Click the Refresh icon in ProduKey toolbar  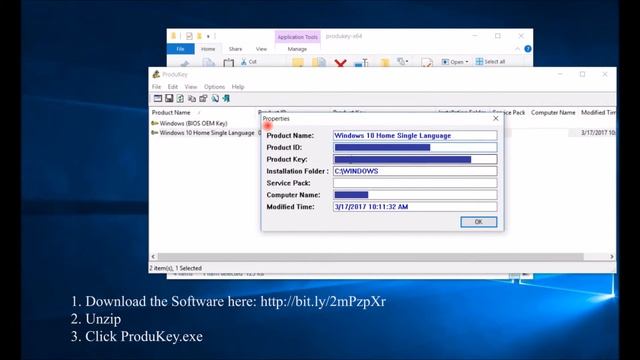click(x=180, y=98)
